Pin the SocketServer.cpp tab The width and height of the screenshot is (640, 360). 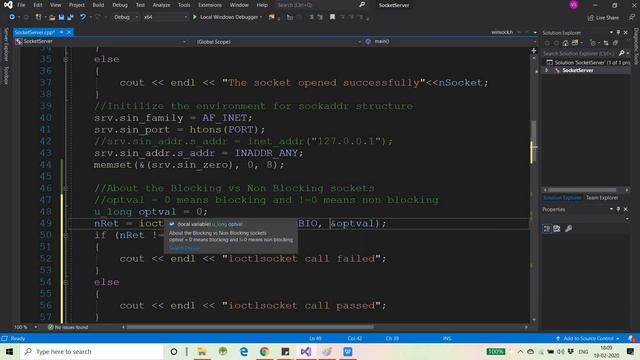click(x=61, y=32)
